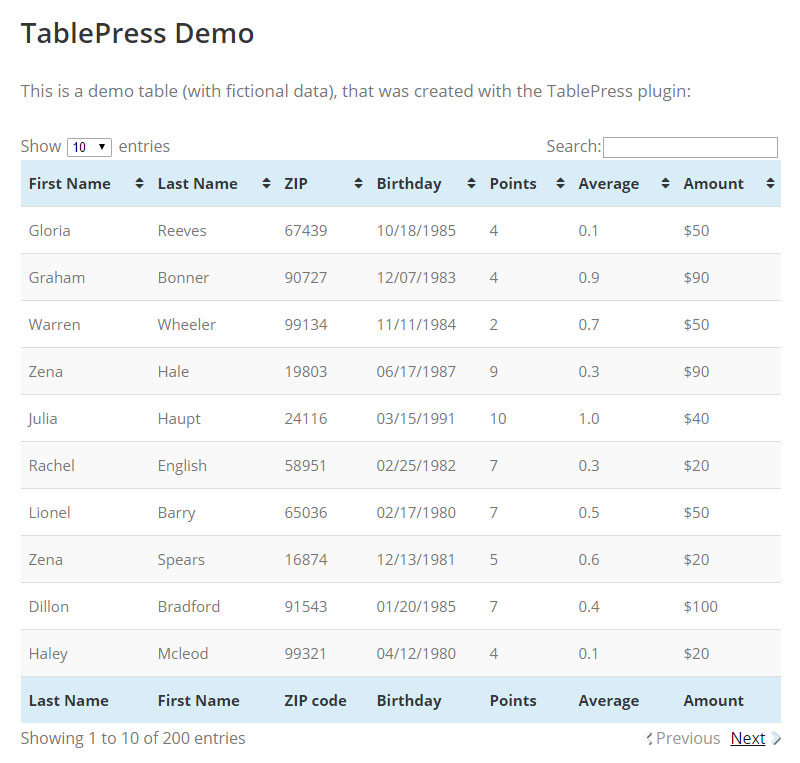Click inside the Search input field

coord(690,147)
